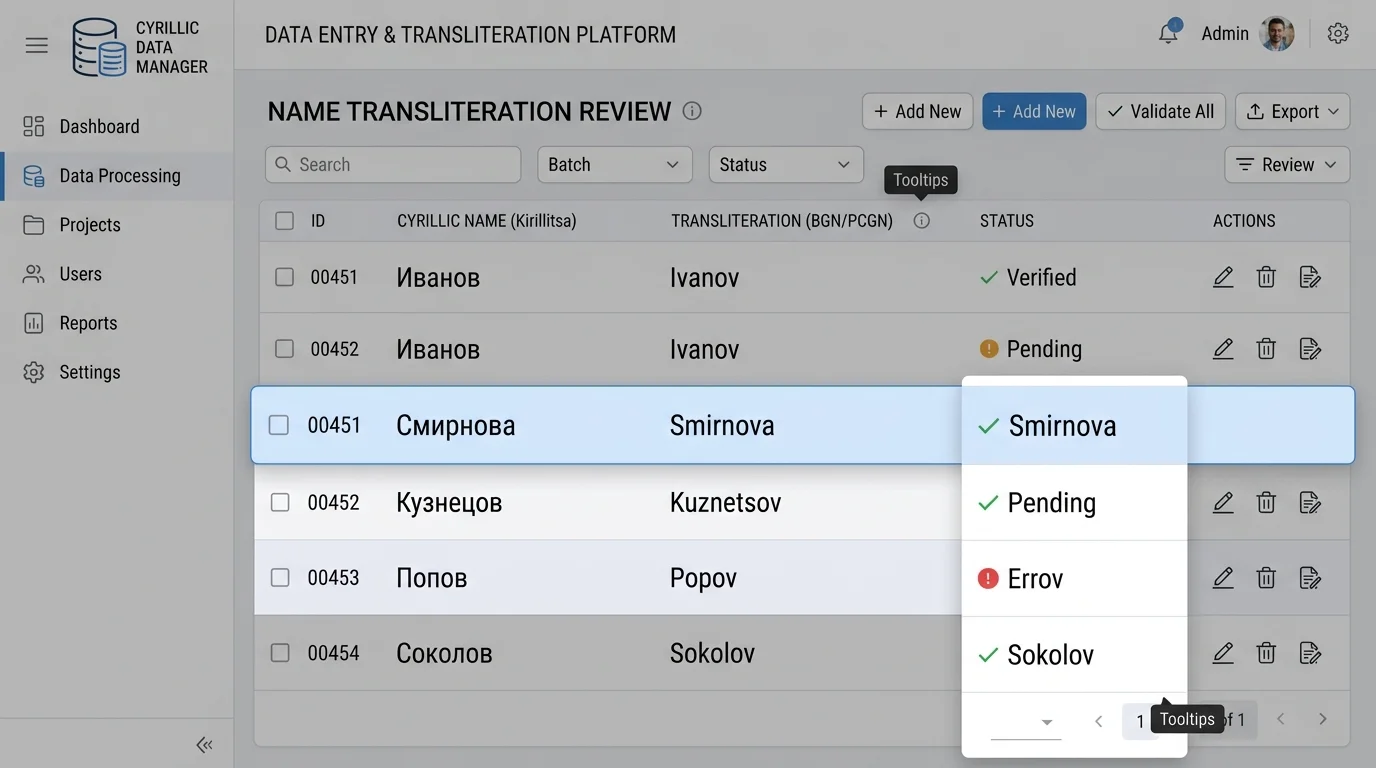Screen dimensions: 1376x768
Task: Open the Review sort dropdown control
Action: 1287,164
